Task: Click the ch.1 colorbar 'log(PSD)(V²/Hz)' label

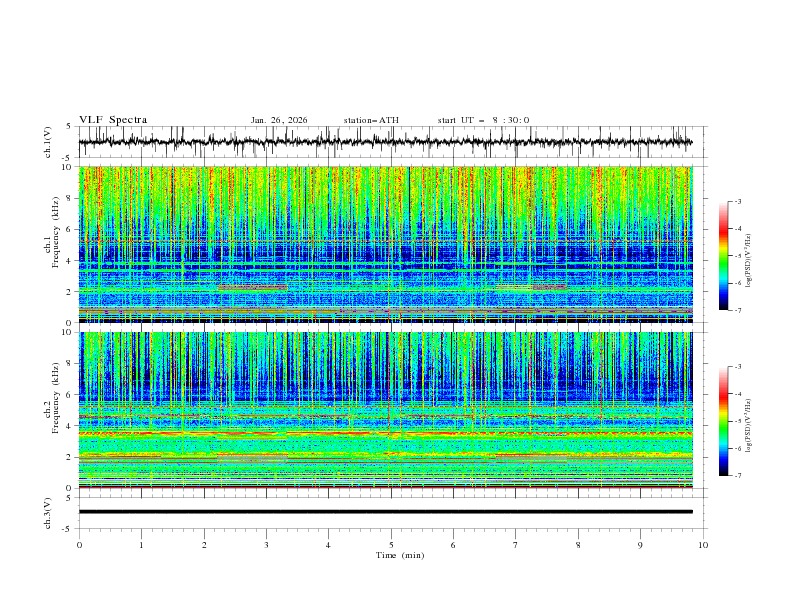Action: pos(748,261)
